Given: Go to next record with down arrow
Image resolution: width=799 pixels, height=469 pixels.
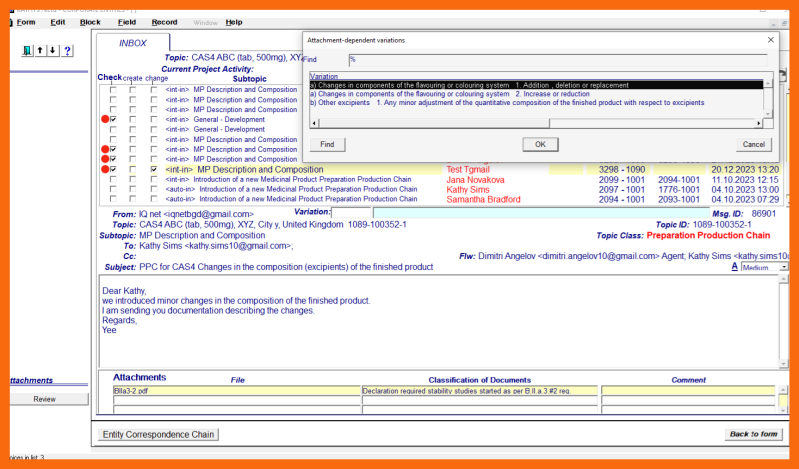Looking at the screenshot, I should (52, 51).
